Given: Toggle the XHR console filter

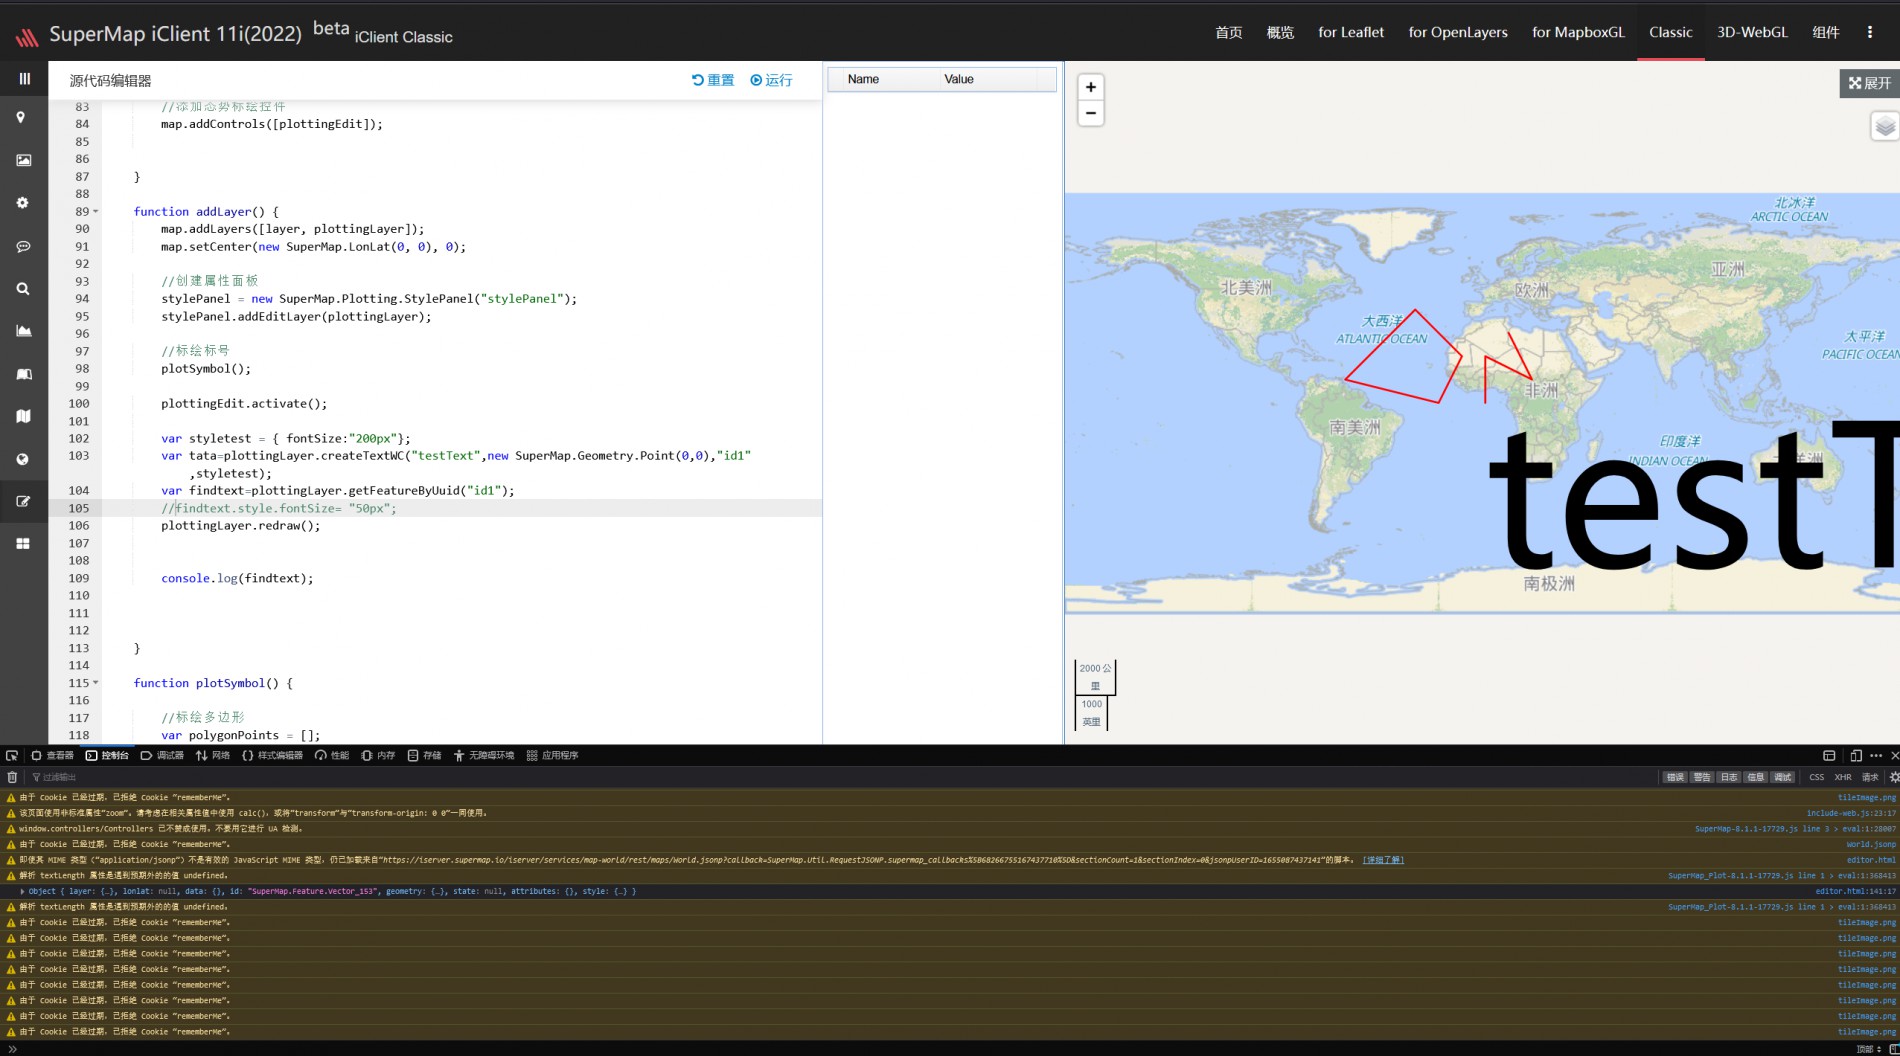Looking at the screenshot, I should pyautogui.click(x=1843, y=777).
